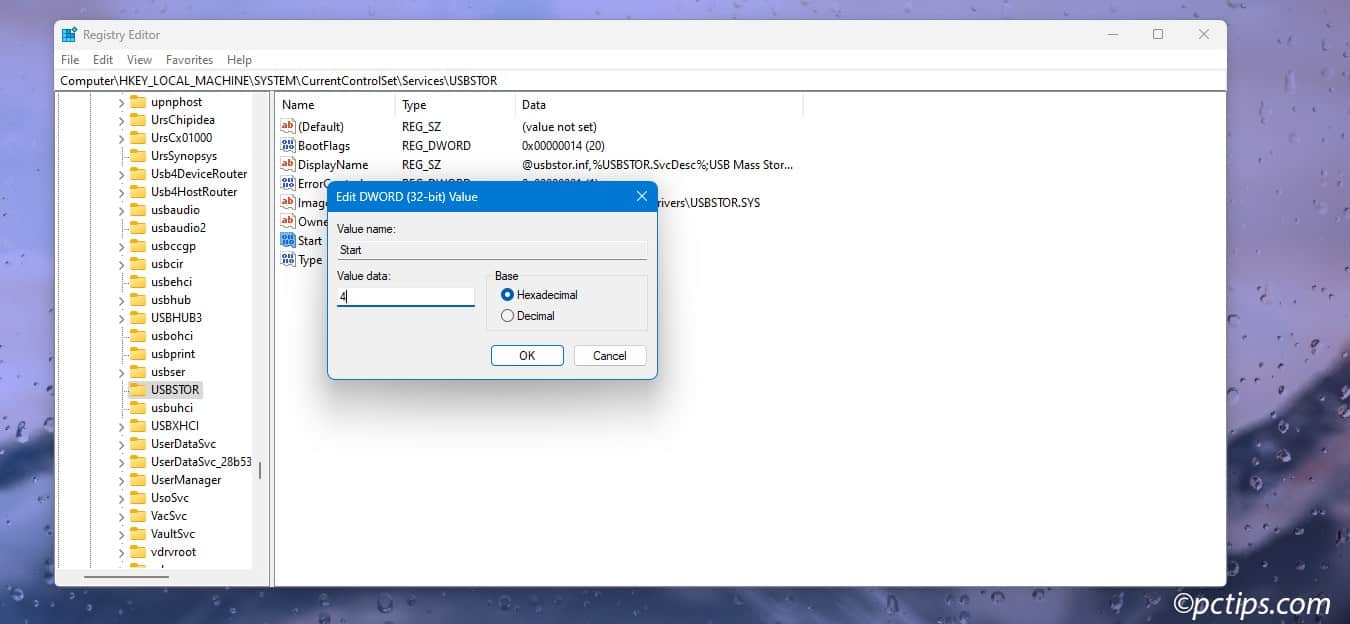The height and width of the screenshot is (624, 1350).
Task: Cancel the Edit DWORD dialog
Action: coord(609,356)
